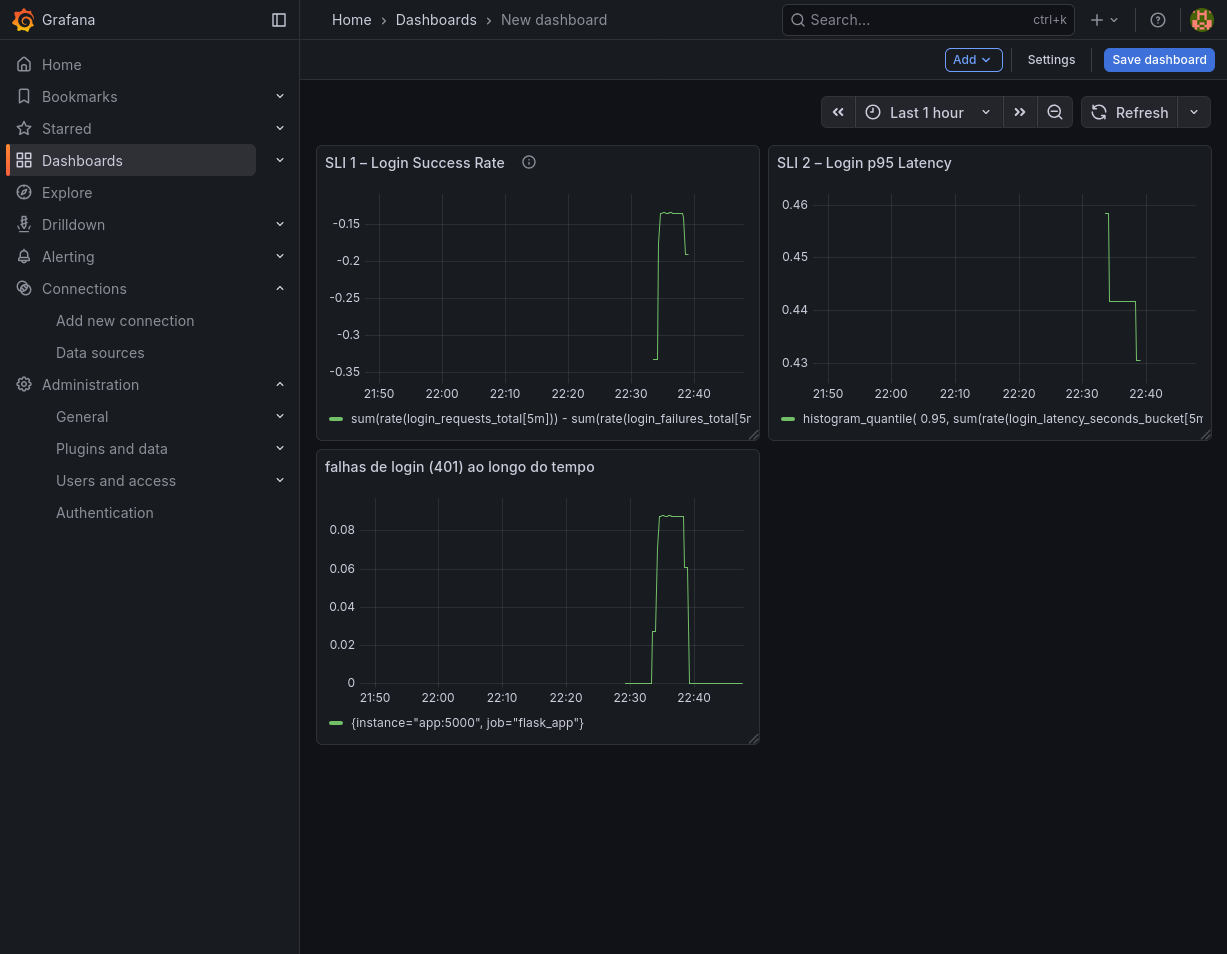Collapse the Connections section chevron
Screen dimensions: 1227x954
(280, 289)
